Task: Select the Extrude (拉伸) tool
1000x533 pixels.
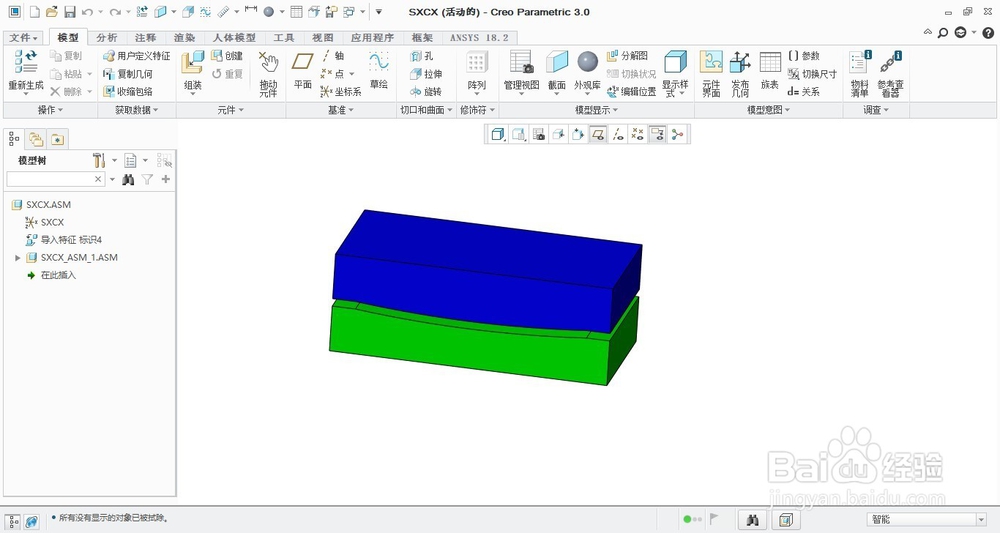Action: pyautogui.click(x=426, y=74)
